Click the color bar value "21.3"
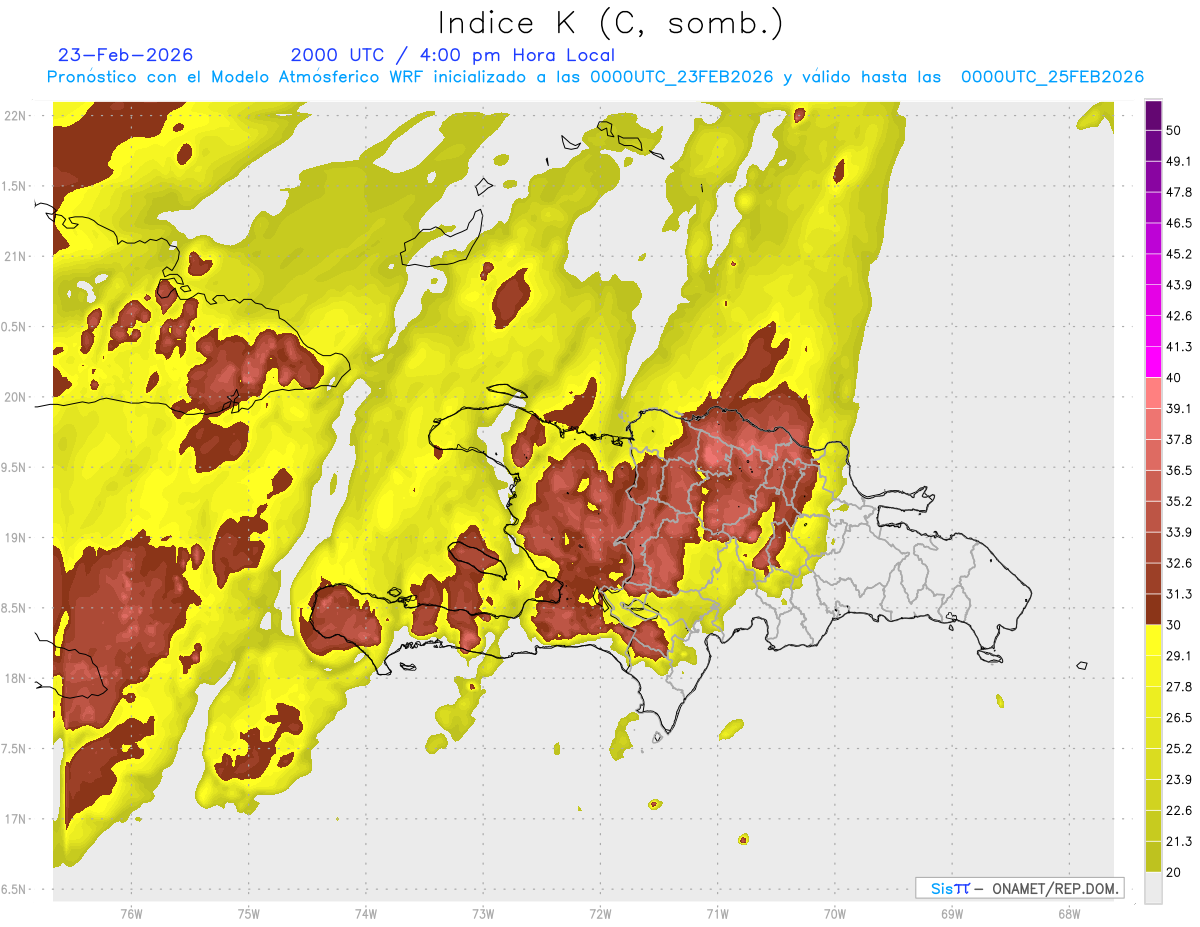The image size is (1200, 927). pyautogui.click(x=1179, y=842)
